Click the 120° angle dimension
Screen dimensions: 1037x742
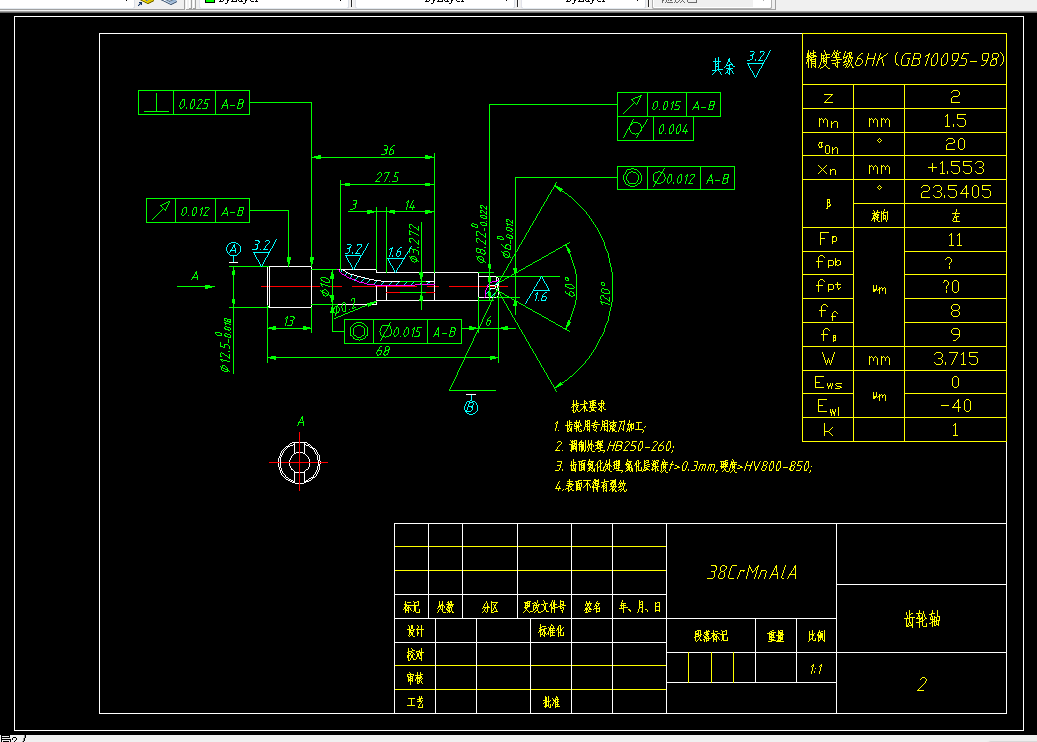coord(605,293)
